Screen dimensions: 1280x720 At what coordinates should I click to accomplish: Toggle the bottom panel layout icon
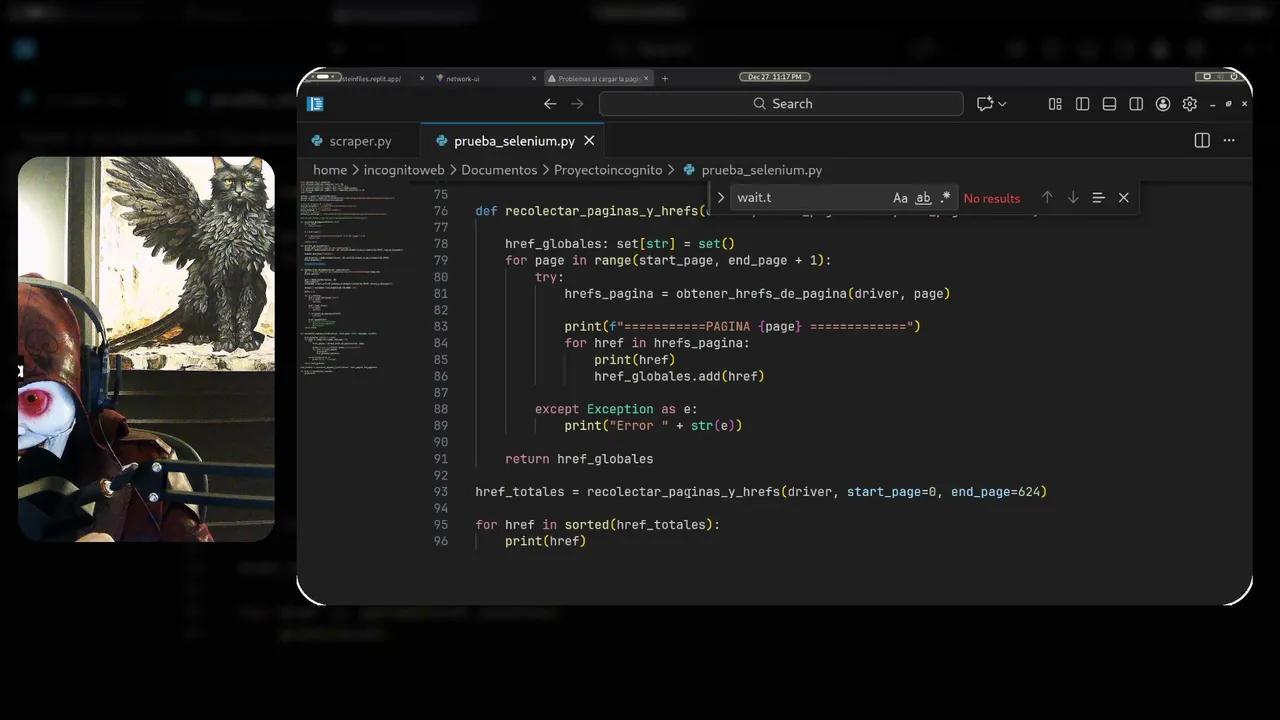click(1109, 104)
